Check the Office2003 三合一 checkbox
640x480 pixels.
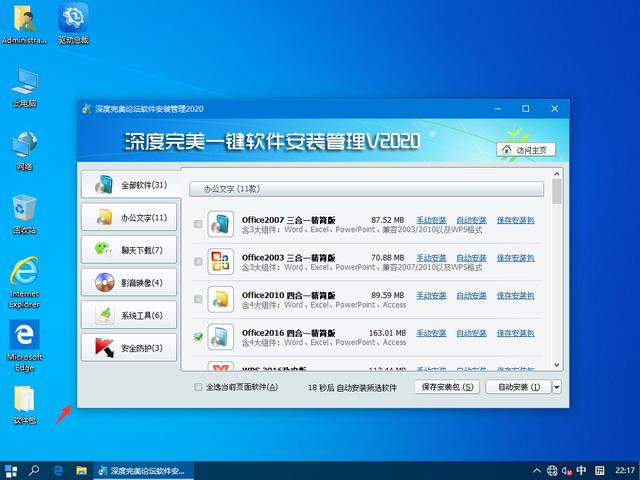[x=198, y=261]
